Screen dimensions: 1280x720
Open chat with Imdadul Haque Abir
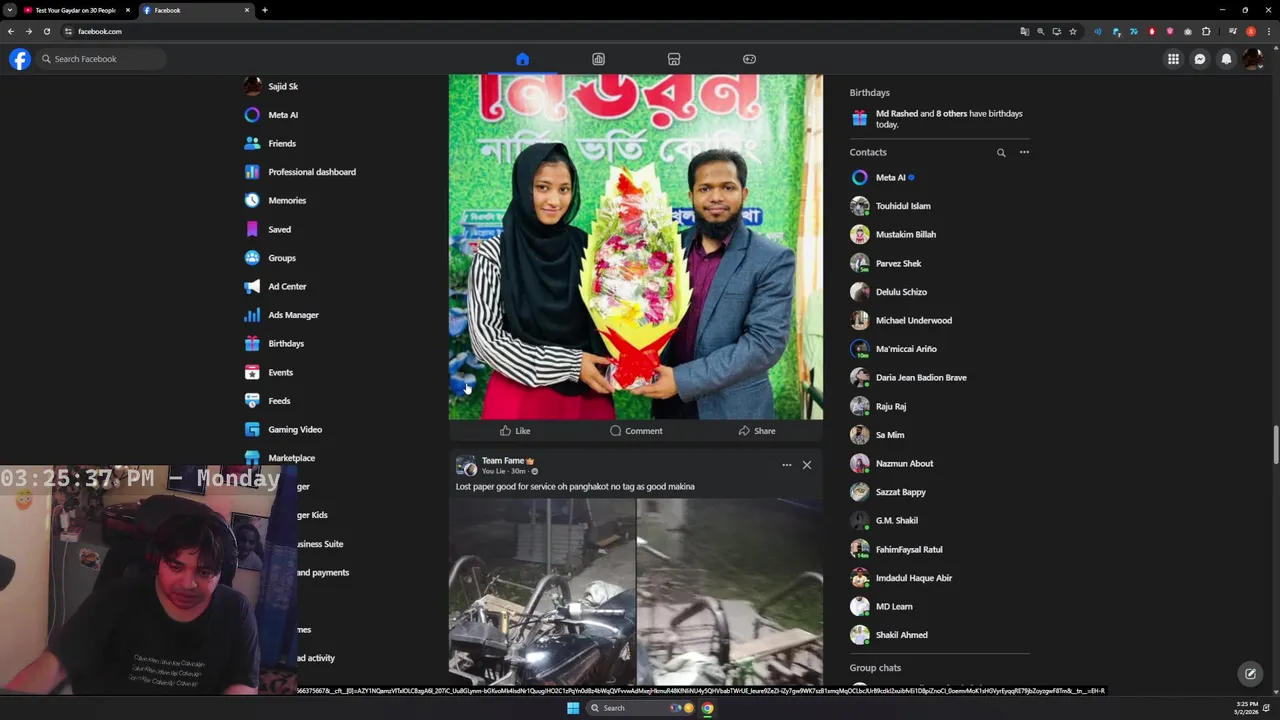tap(940, 578)
